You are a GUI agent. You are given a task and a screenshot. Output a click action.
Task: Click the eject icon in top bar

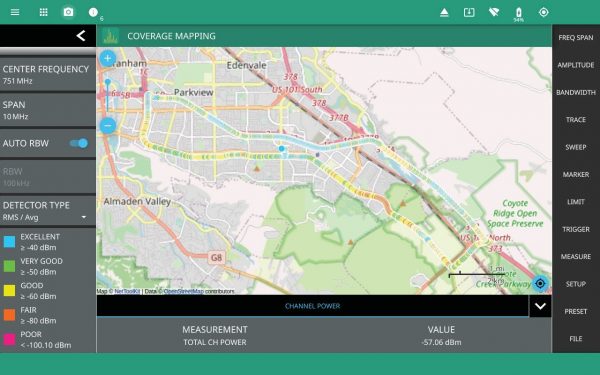point(444,13)
